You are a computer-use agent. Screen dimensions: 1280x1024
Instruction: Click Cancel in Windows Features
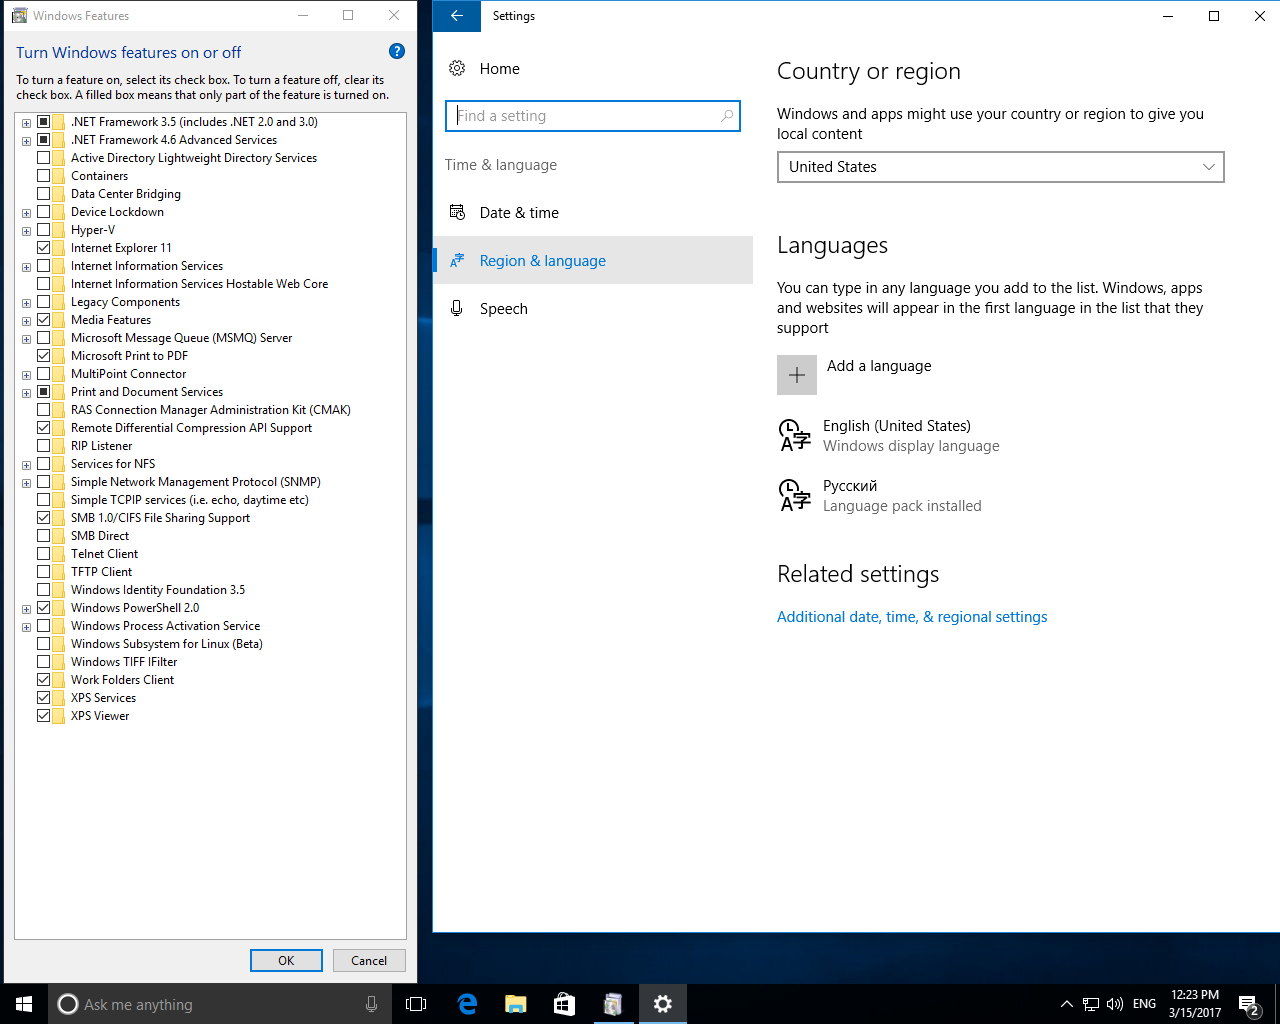pos(369,960)
